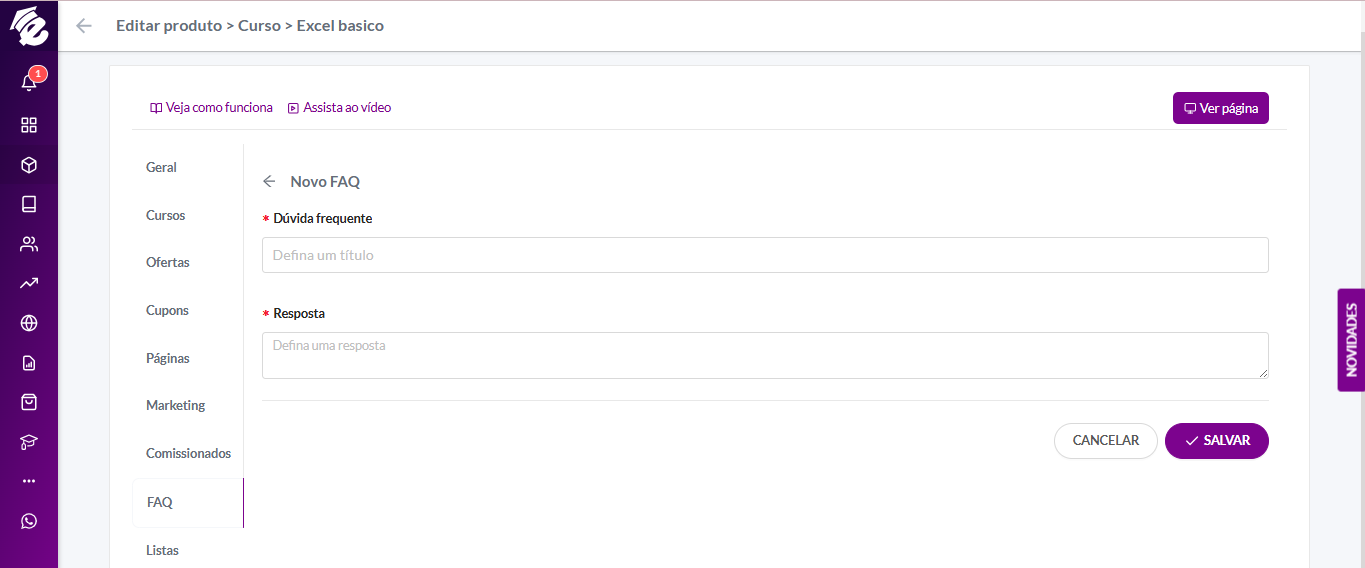Select the Comissionados tab
The height and width of the screenshot is (568, 1365).
point(188,453)
